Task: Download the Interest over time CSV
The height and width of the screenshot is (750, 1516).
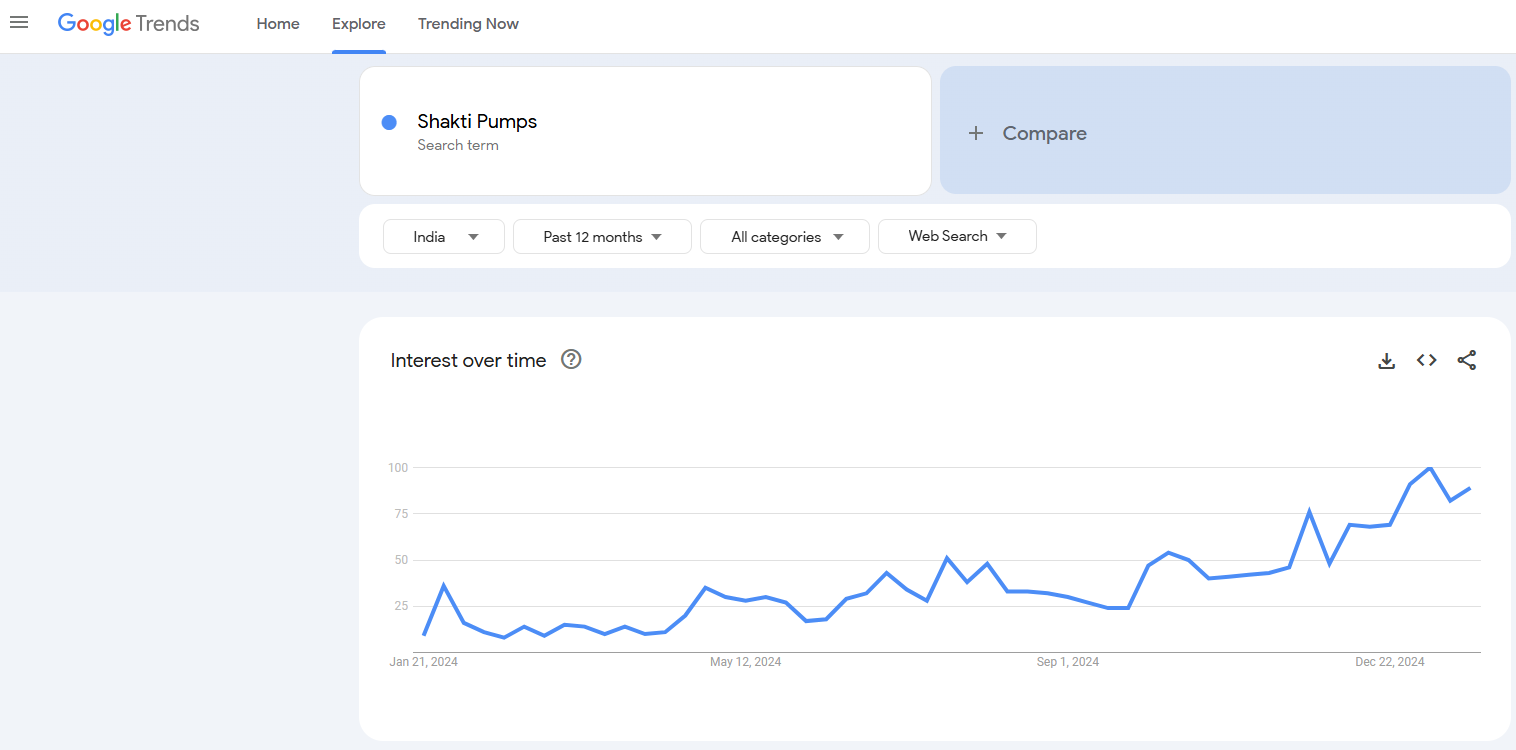Action: [x=1386, y=361]
